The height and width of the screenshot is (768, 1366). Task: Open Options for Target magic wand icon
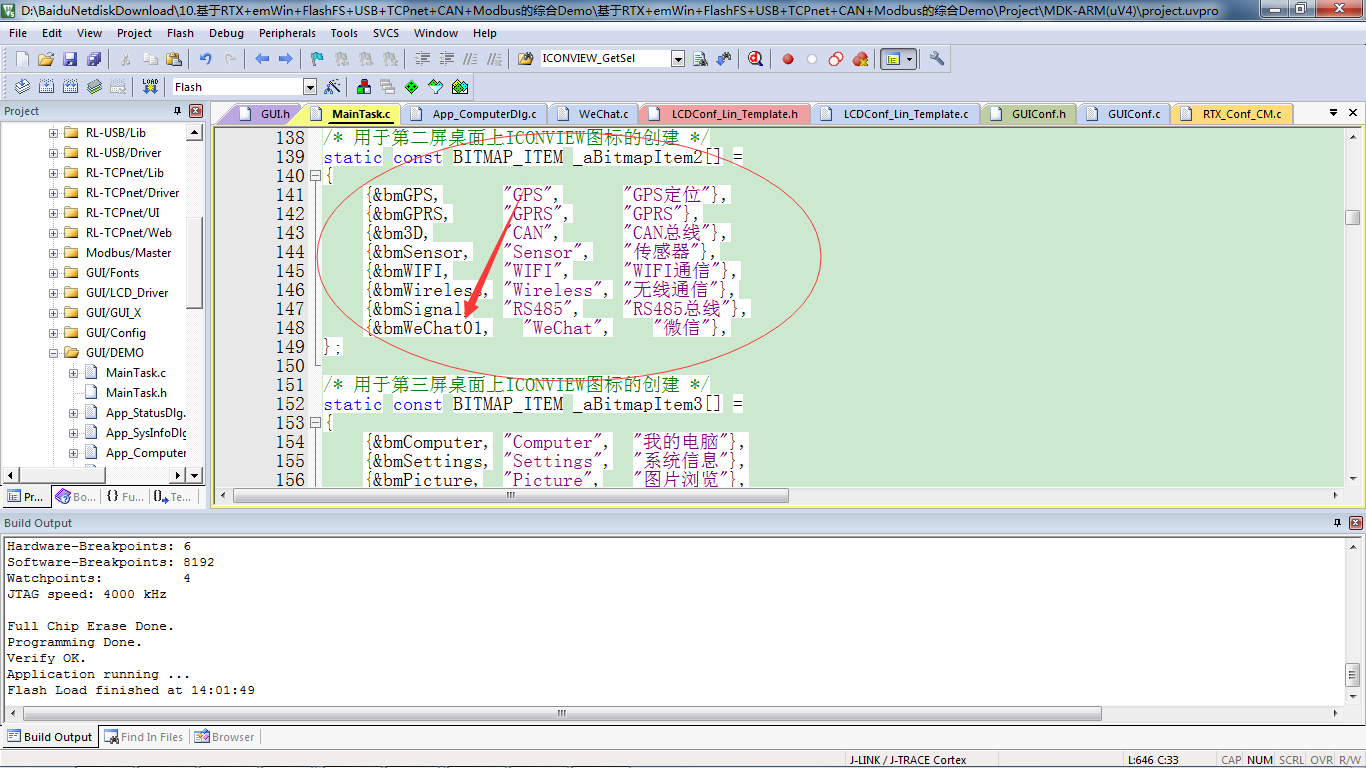[332, 87]
